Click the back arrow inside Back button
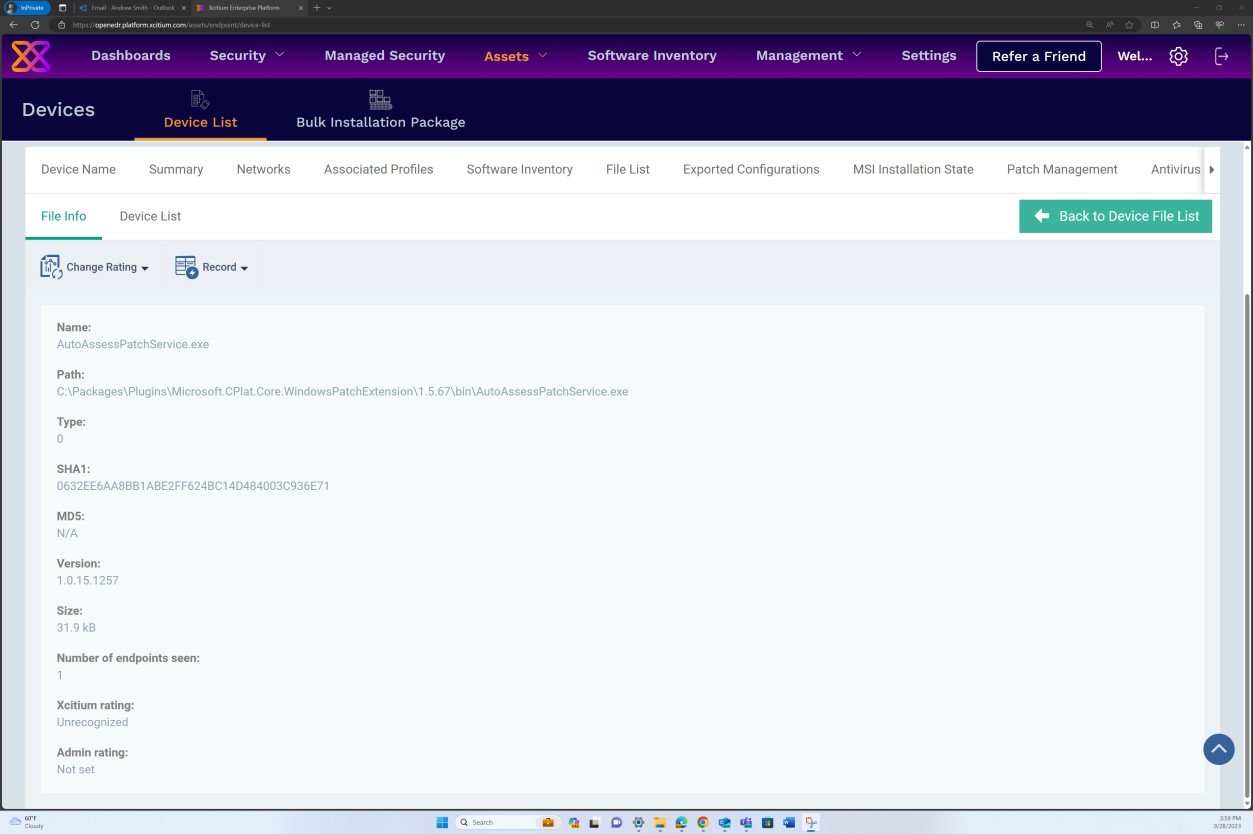The width and height of the screenshot is (1253, 834). coord(1040,216)
